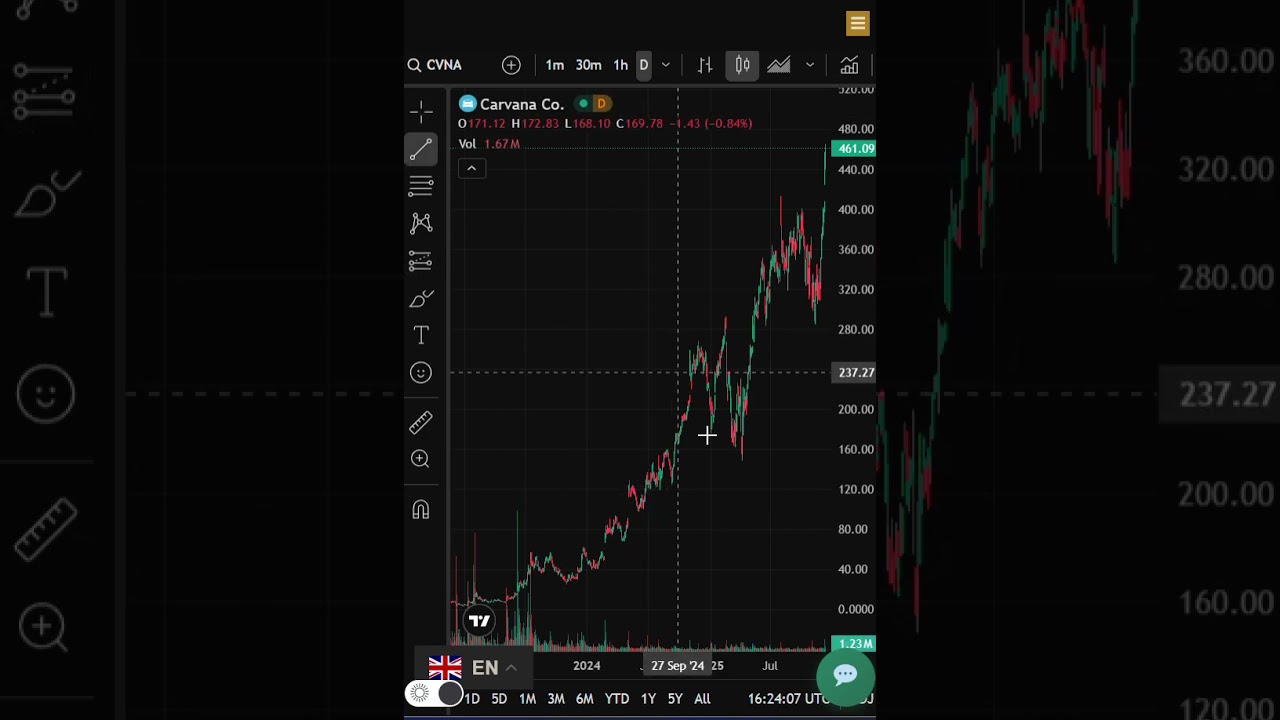Image resolution: width=1280 pixels, height=720 pixels.
Task: Select the Bars chart style
Action: point(705,65)
